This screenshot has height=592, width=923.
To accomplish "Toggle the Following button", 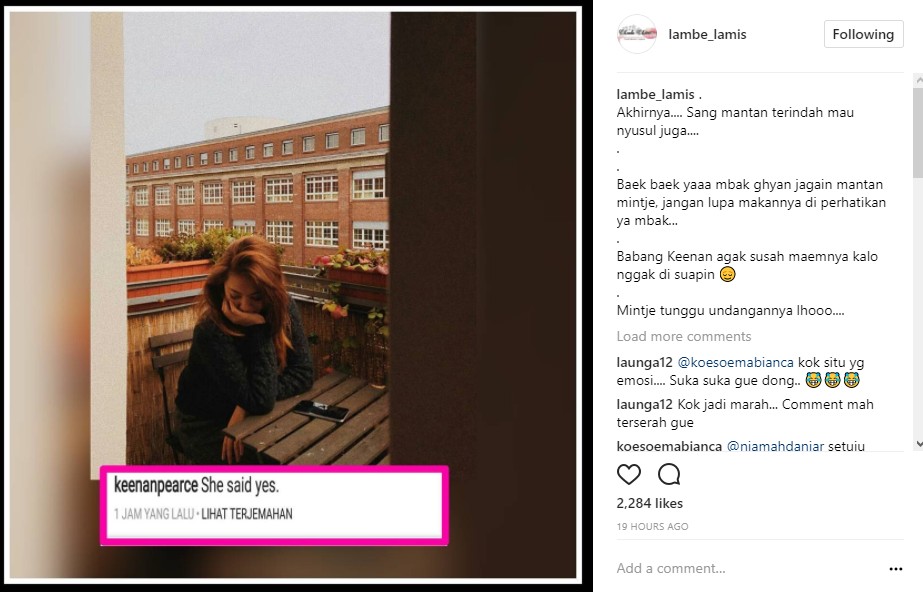I will click(x=864, y=34).
